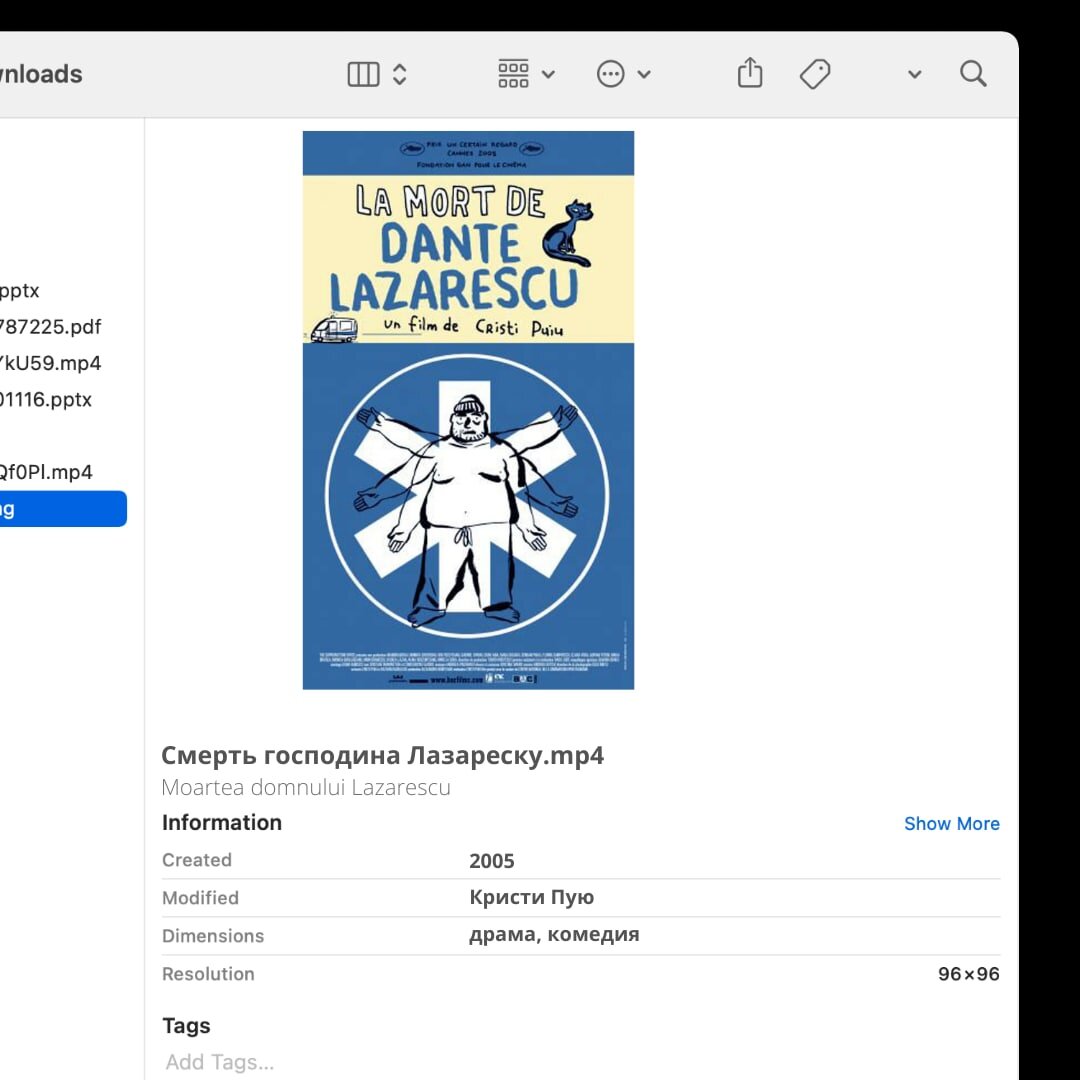Click the Show More link
This screenshot has height=1080, width=1080.
click(x=951, y=823)
